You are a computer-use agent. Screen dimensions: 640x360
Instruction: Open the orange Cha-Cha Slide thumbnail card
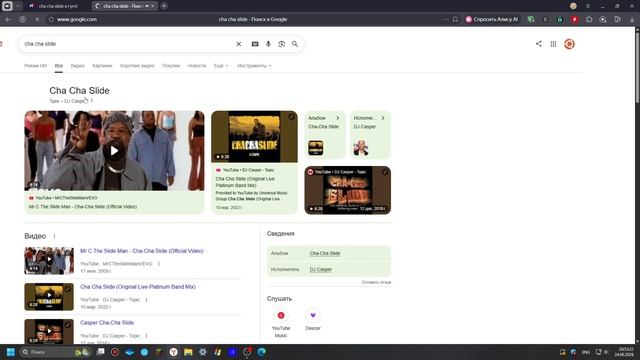click(347, 190)
